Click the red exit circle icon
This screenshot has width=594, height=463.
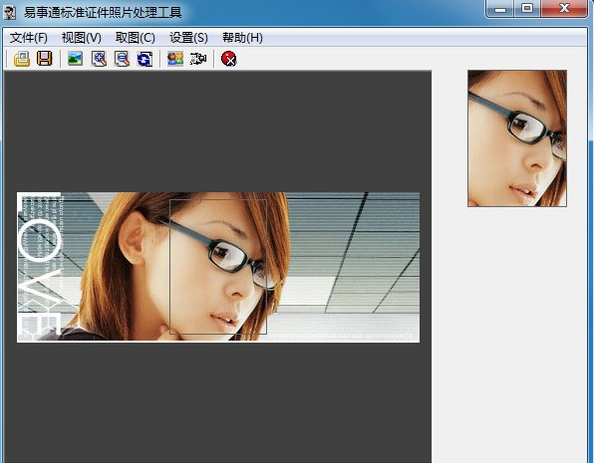[x=229, y=59]
